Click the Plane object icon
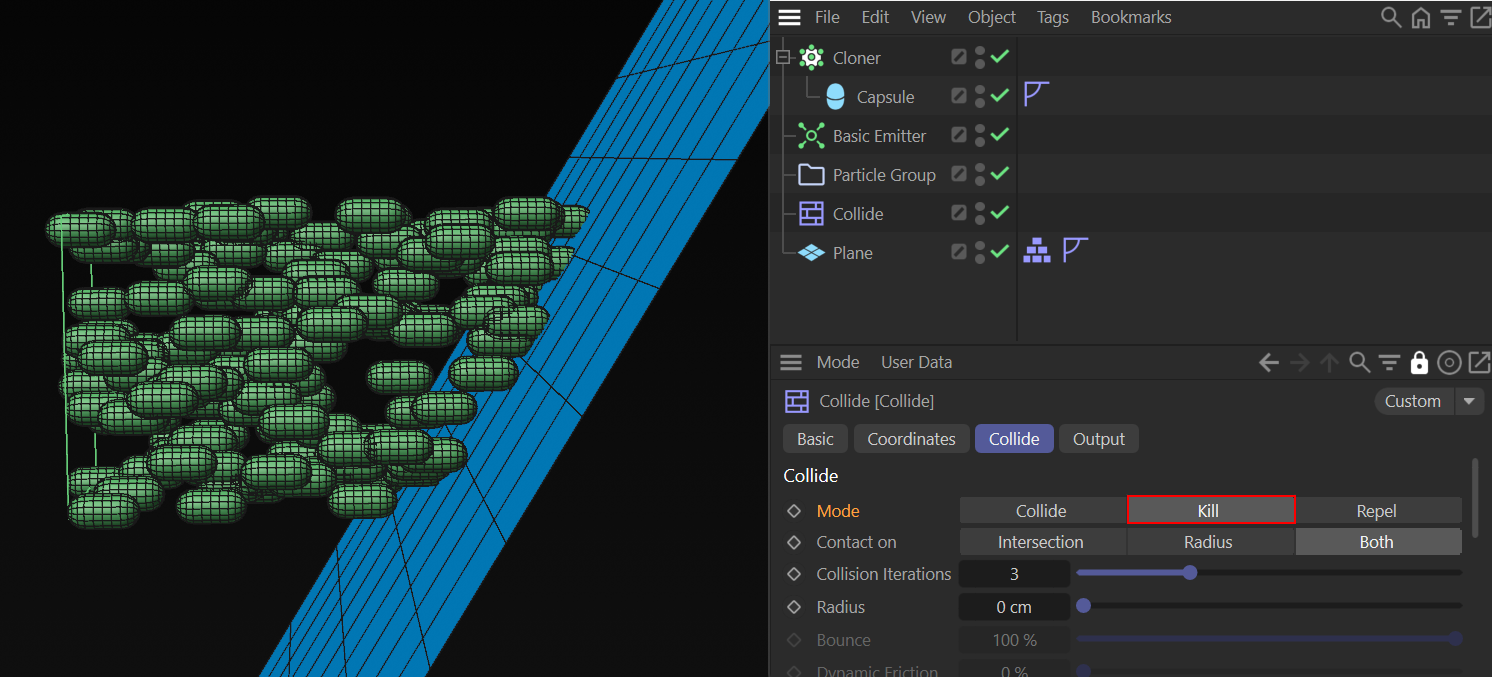The height and width of the screenshot is (677, 1492). 811,253
